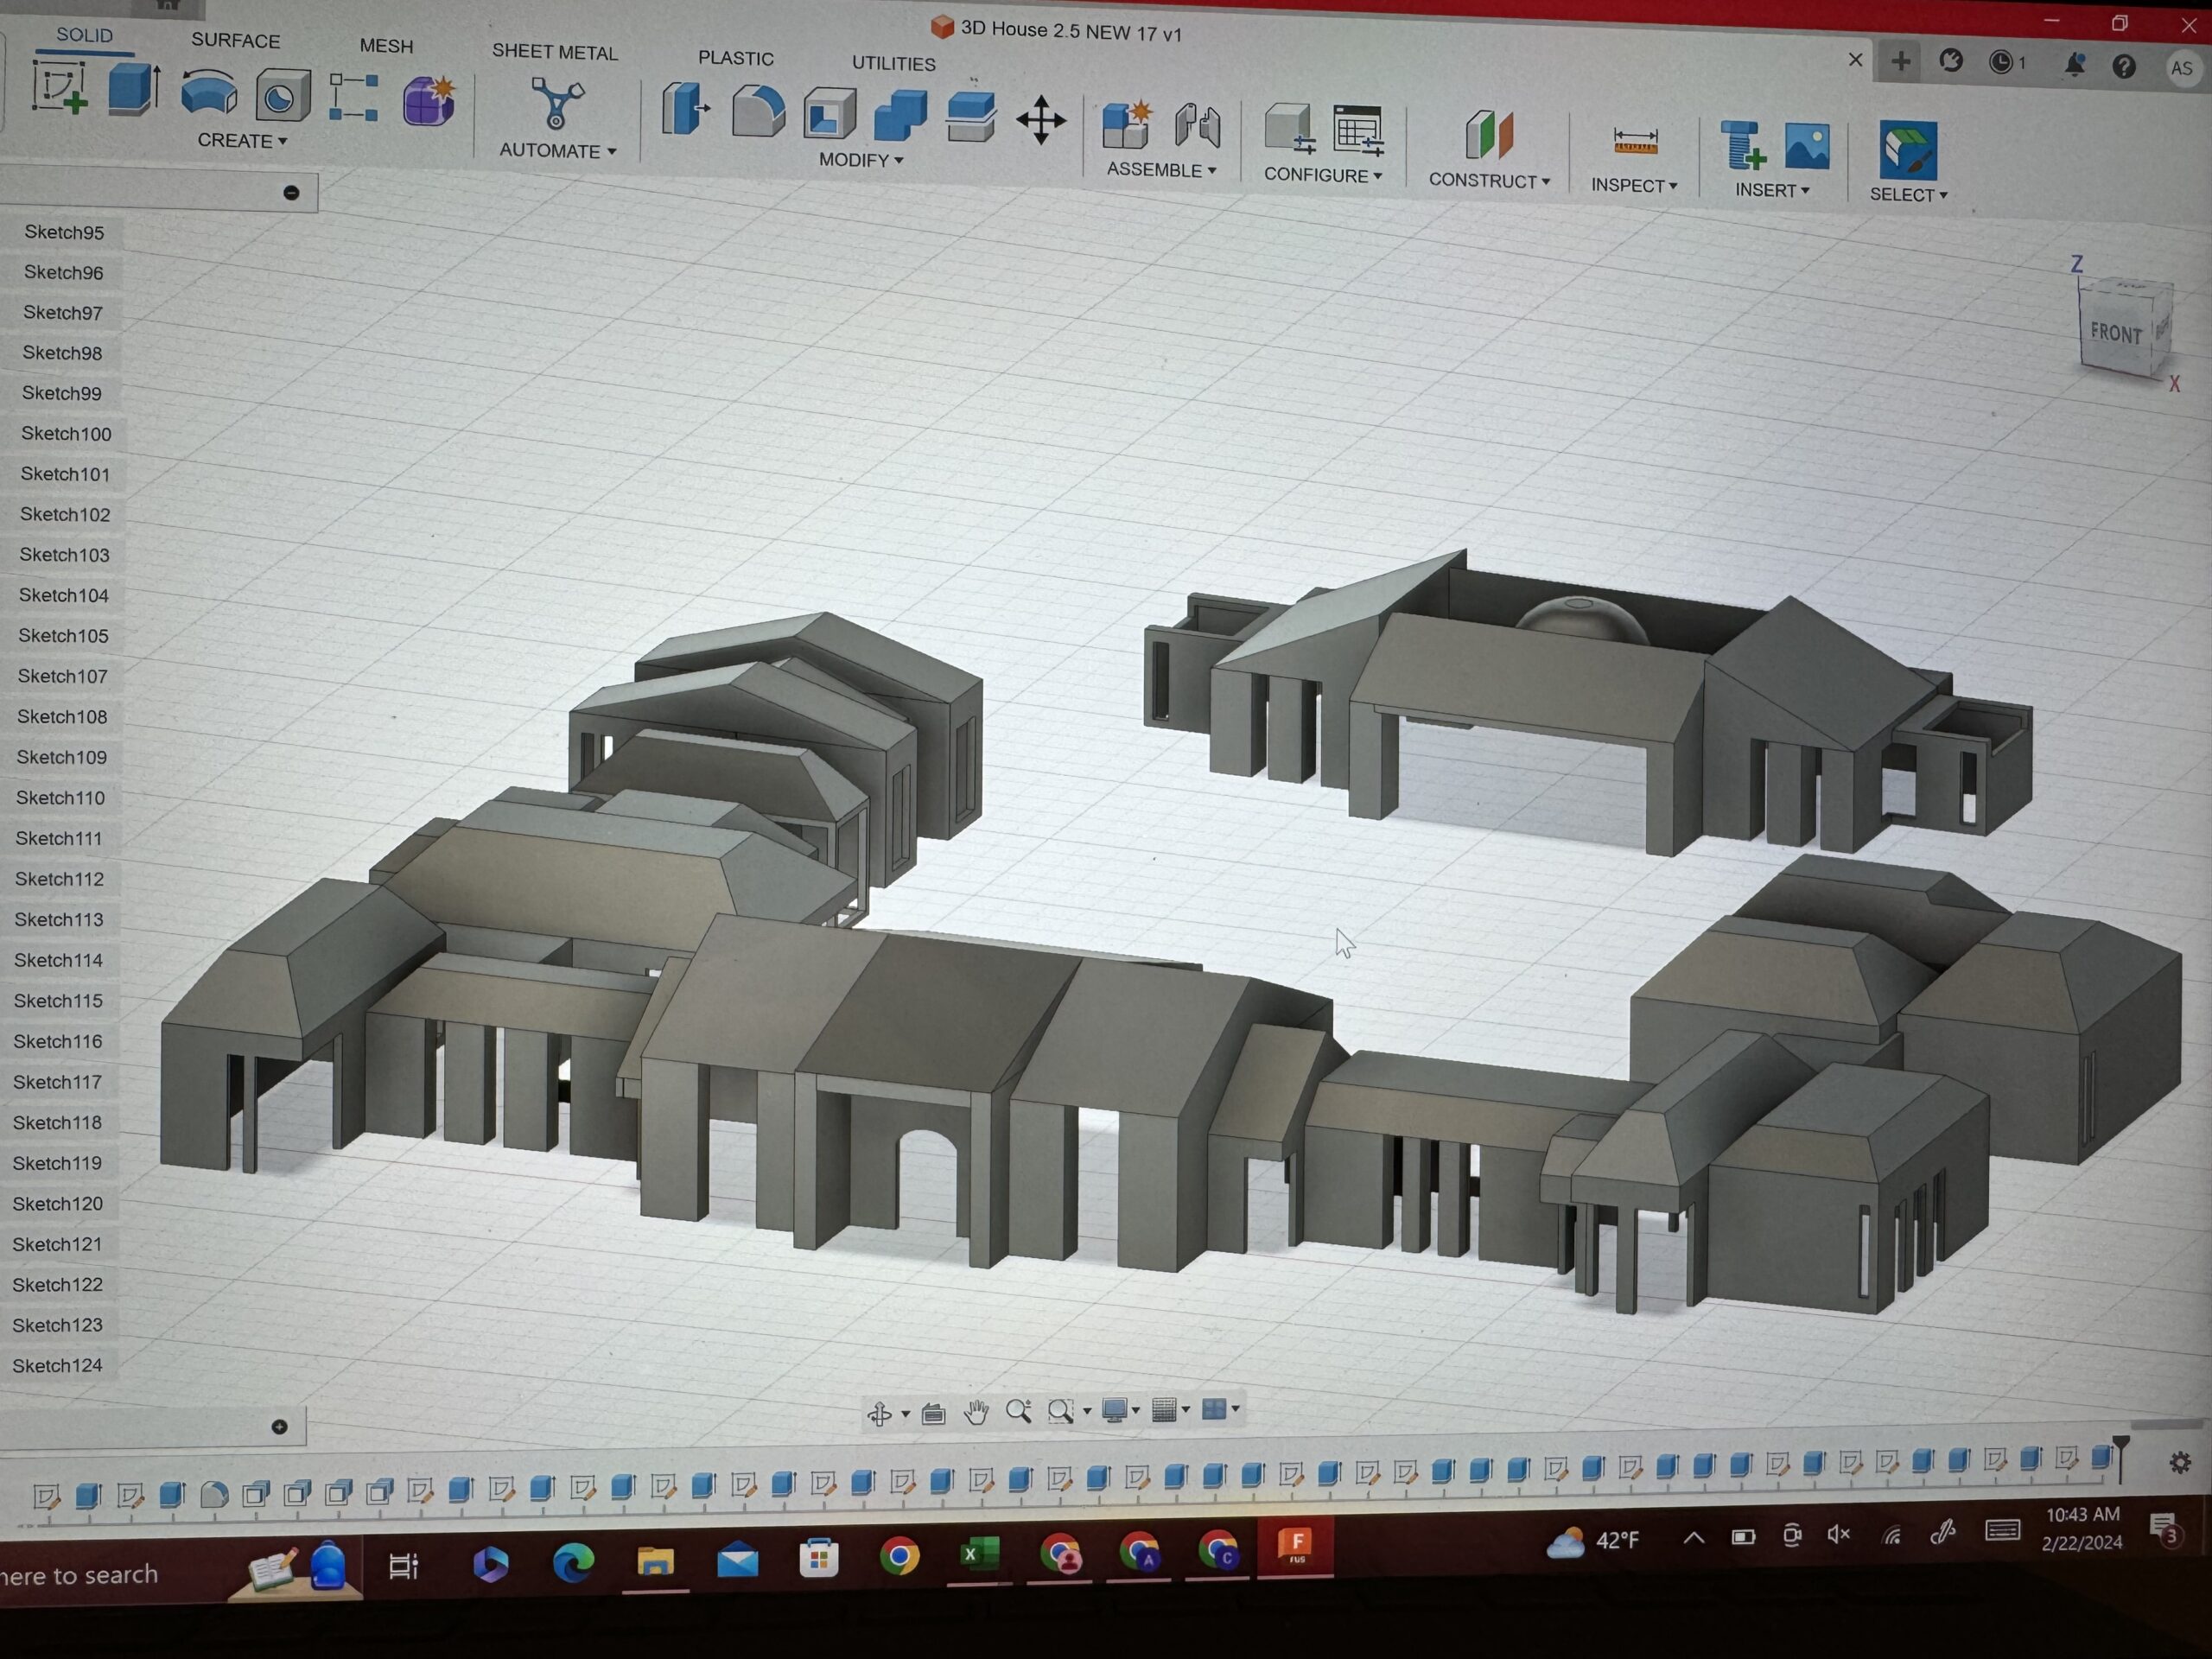Click the Joint tool in Assemble
This screenshot has height=1659, width=2212.
[1197, 127]
